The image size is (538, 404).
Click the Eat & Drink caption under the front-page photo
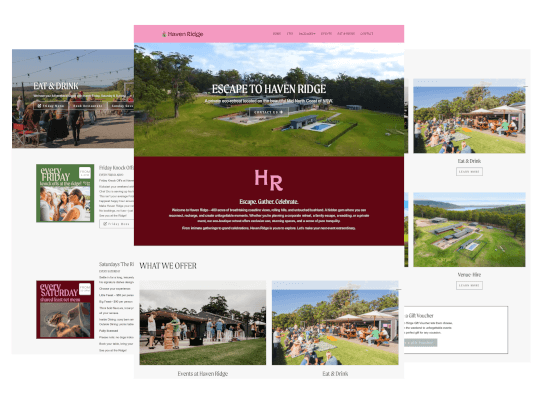pos(335,373)
